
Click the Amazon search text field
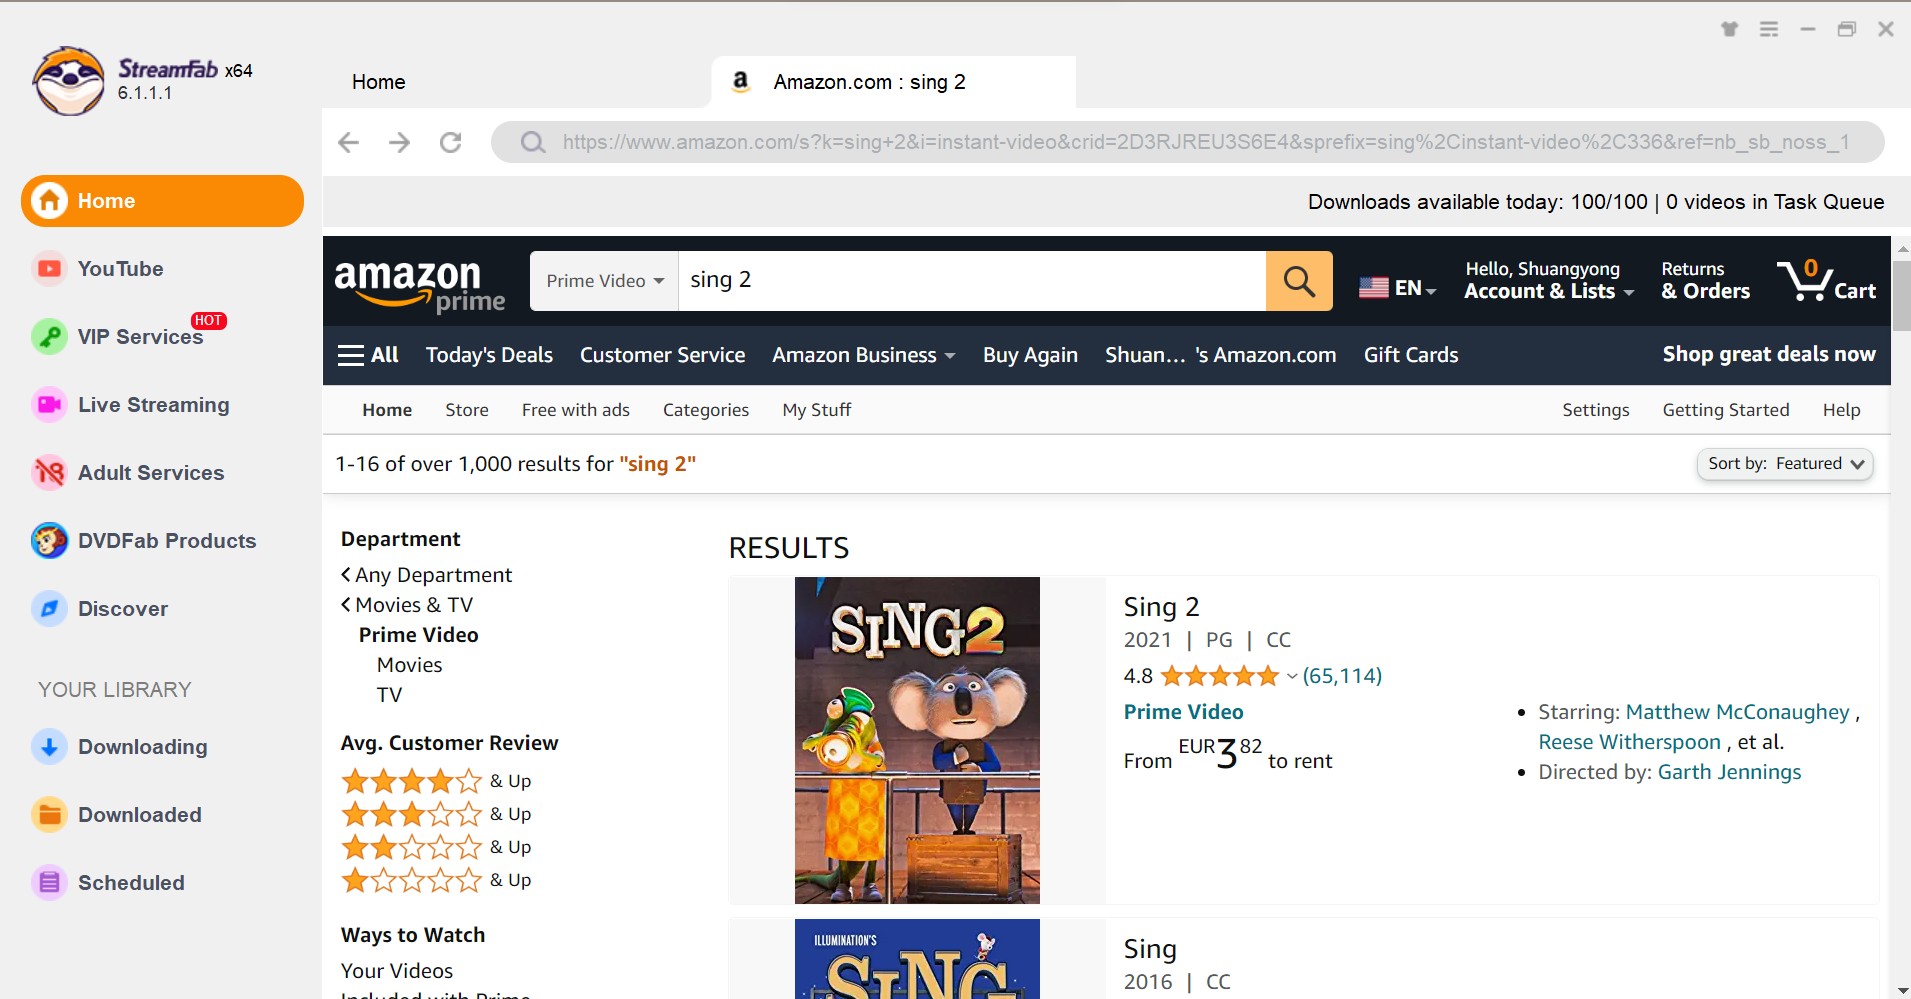[972, 281]
